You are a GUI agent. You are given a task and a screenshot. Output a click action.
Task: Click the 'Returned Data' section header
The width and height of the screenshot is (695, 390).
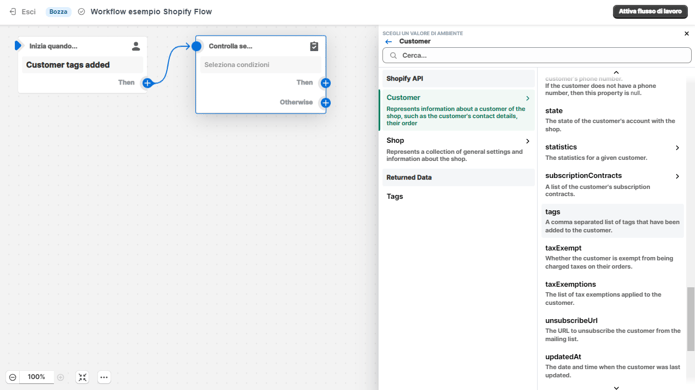(x=458, y=177)
